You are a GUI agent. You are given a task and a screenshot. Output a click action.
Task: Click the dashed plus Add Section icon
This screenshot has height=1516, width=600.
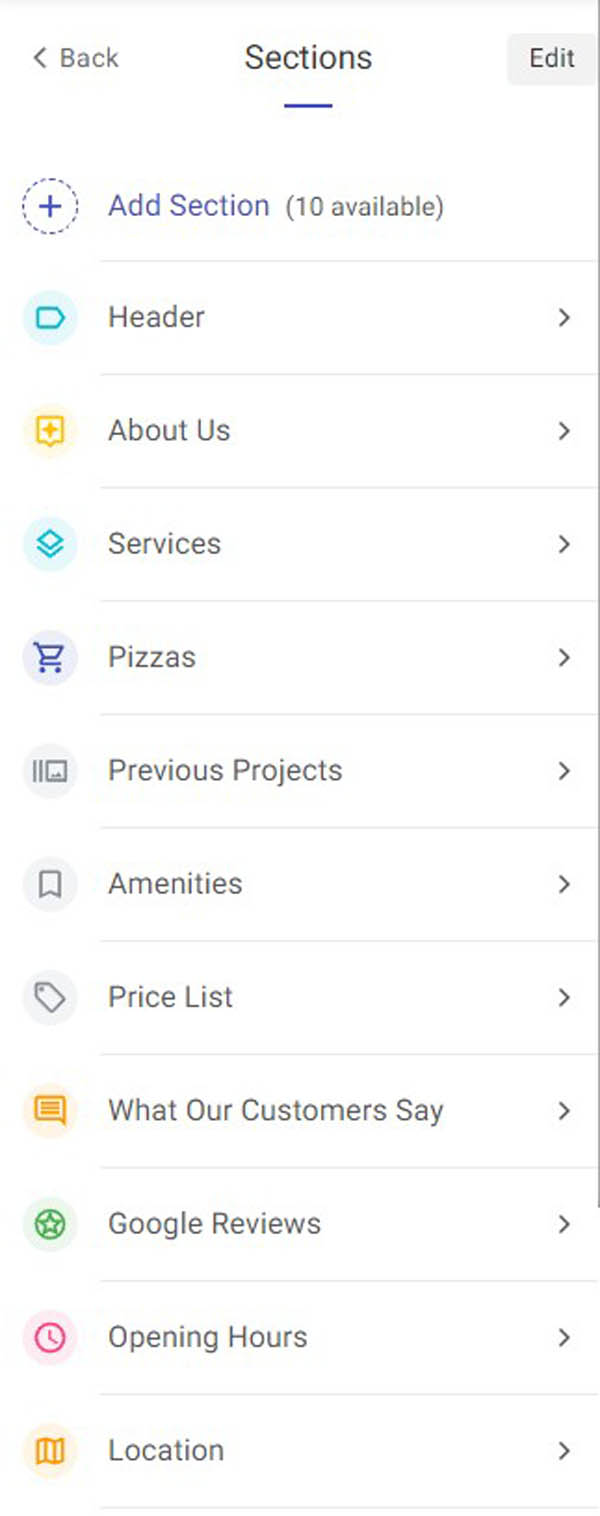tap(50, 206)
